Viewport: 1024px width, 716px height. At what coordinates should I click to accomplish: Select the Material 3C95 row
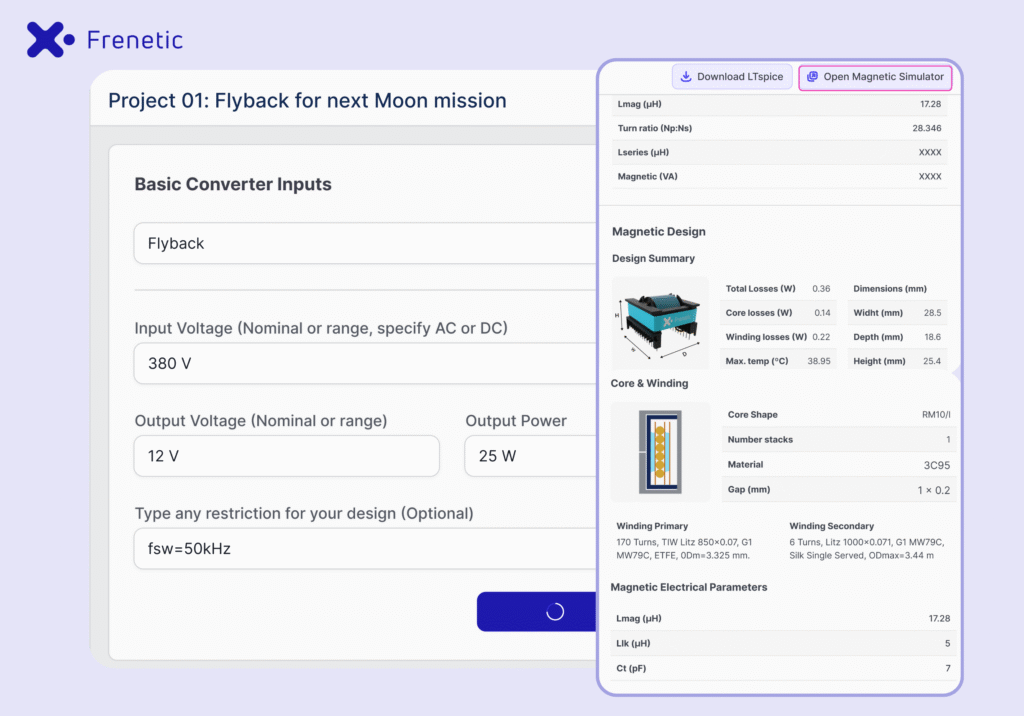click(x=839, y=464)
